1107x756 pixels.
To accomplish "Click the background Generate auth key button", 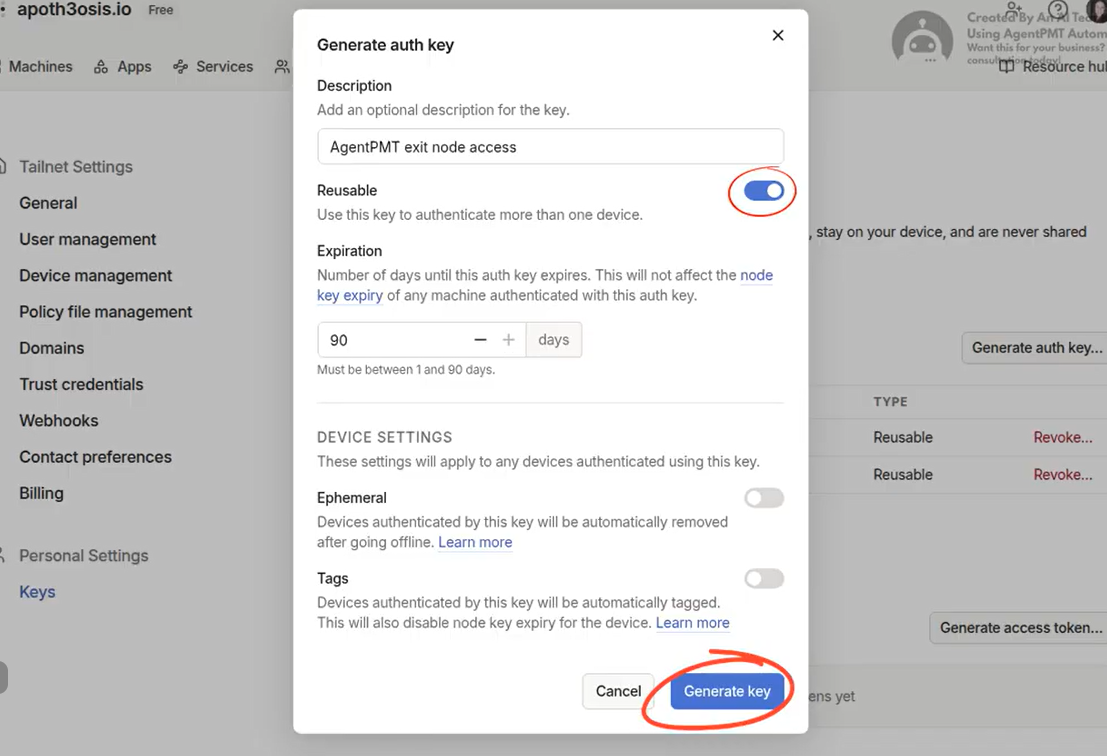I will (x=1035, y=348).
